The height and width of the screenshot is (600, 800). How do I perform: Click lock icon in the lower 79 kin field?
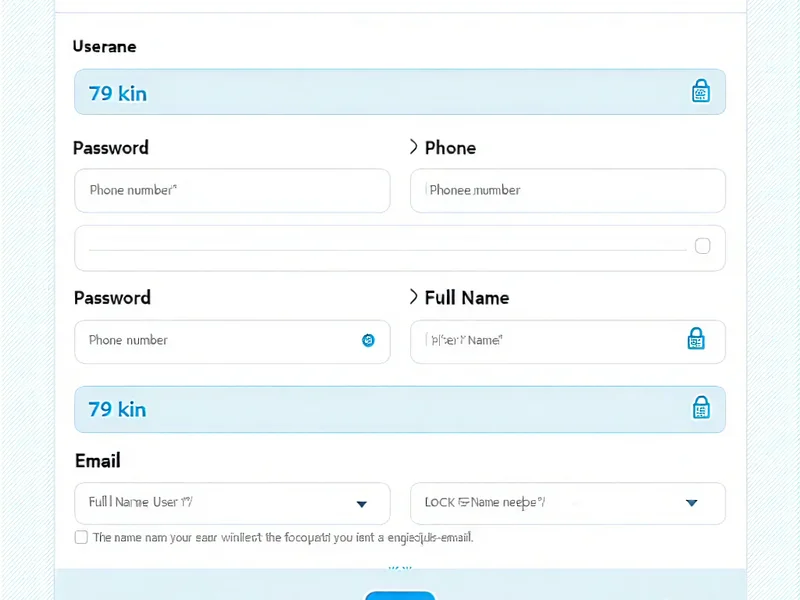(701, 408)
